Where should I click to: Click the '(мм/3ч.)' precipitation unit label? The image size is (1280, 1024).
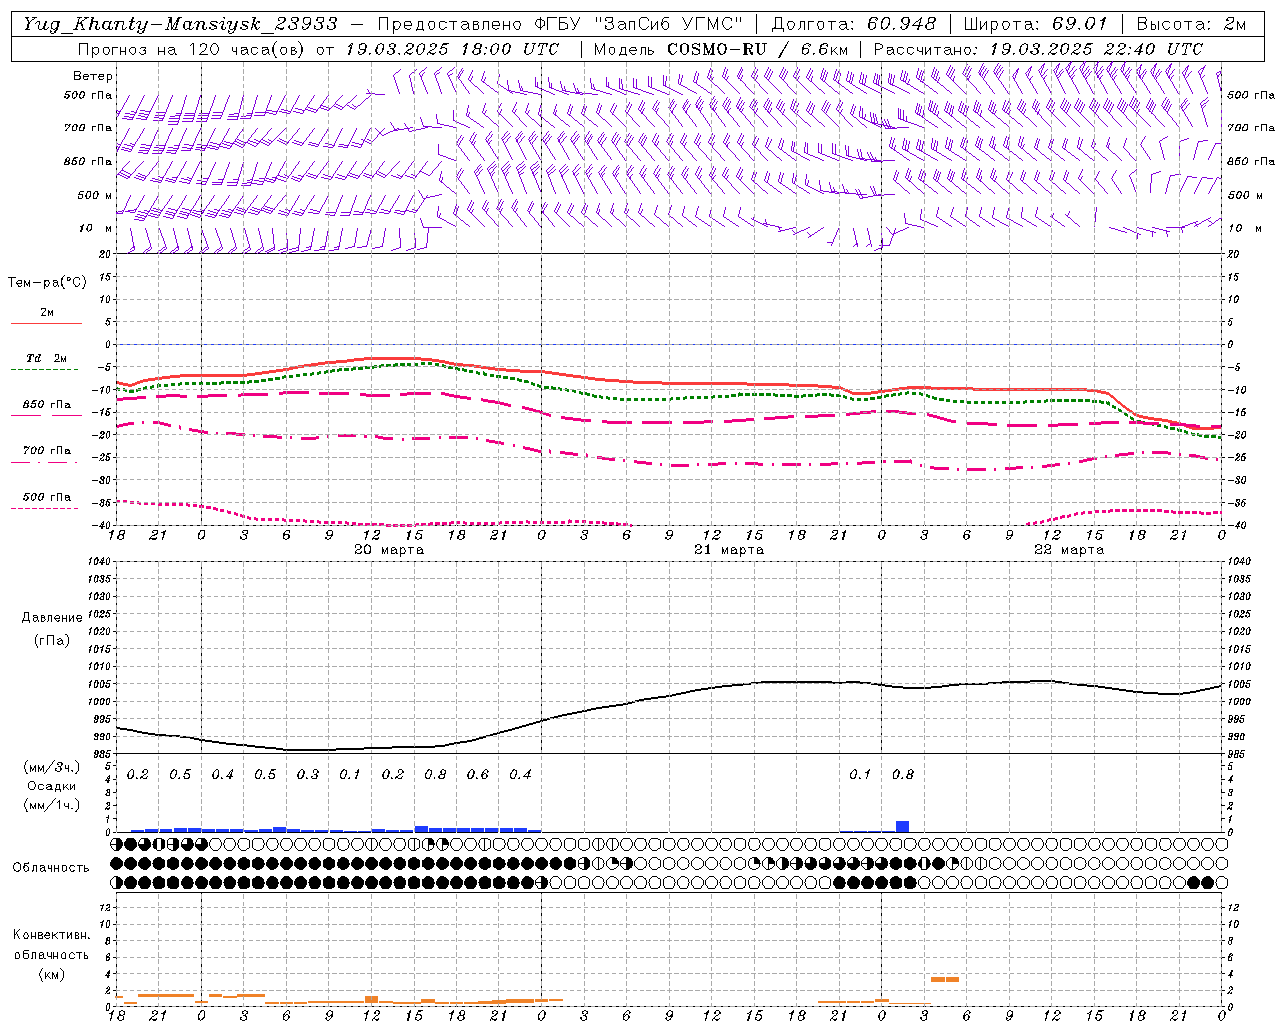[52, 768]
